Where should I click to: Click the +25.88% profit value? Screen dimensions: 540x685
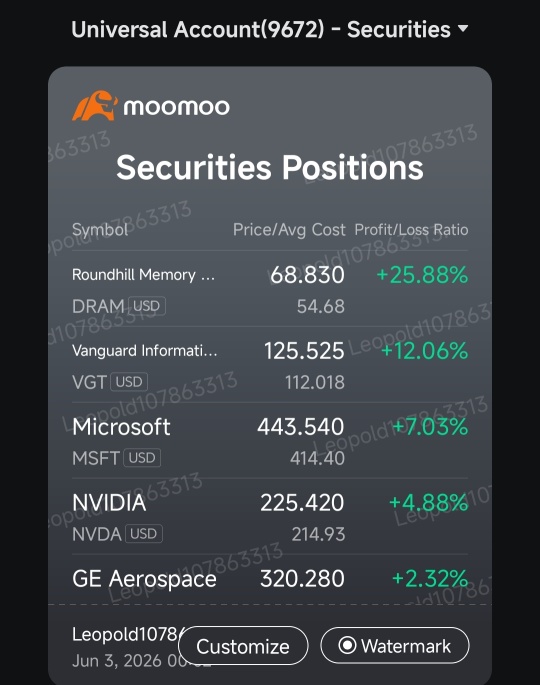(422, 275)
